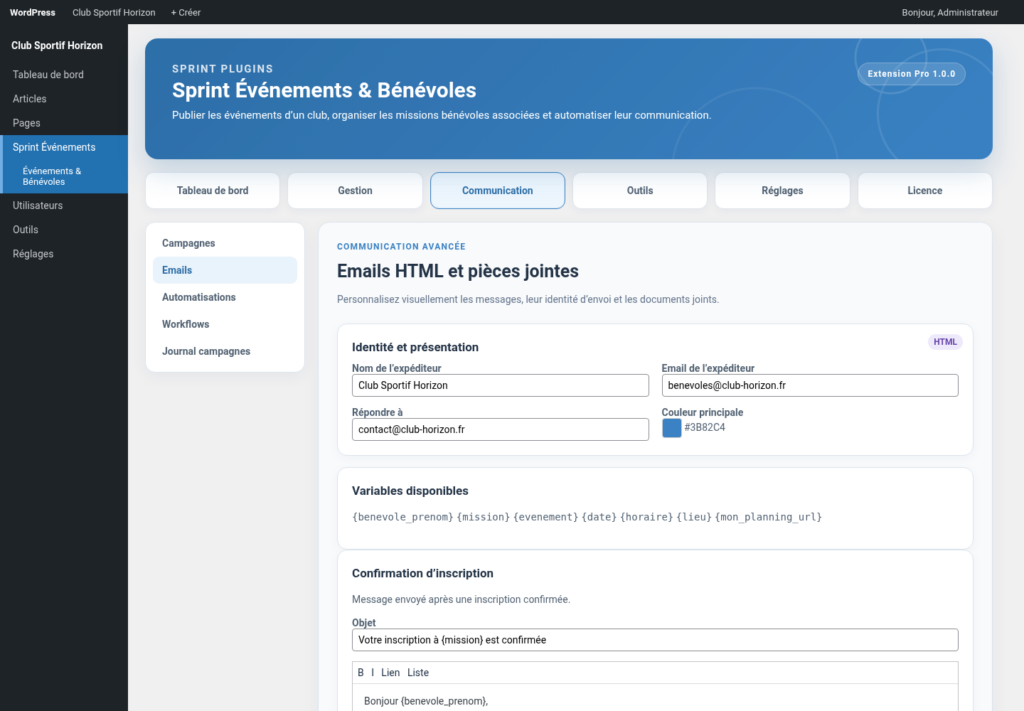The height and width of the screenshot is (711, 1024).
Task: Click the {evenement} variable
Action: [x=546, y=517]
